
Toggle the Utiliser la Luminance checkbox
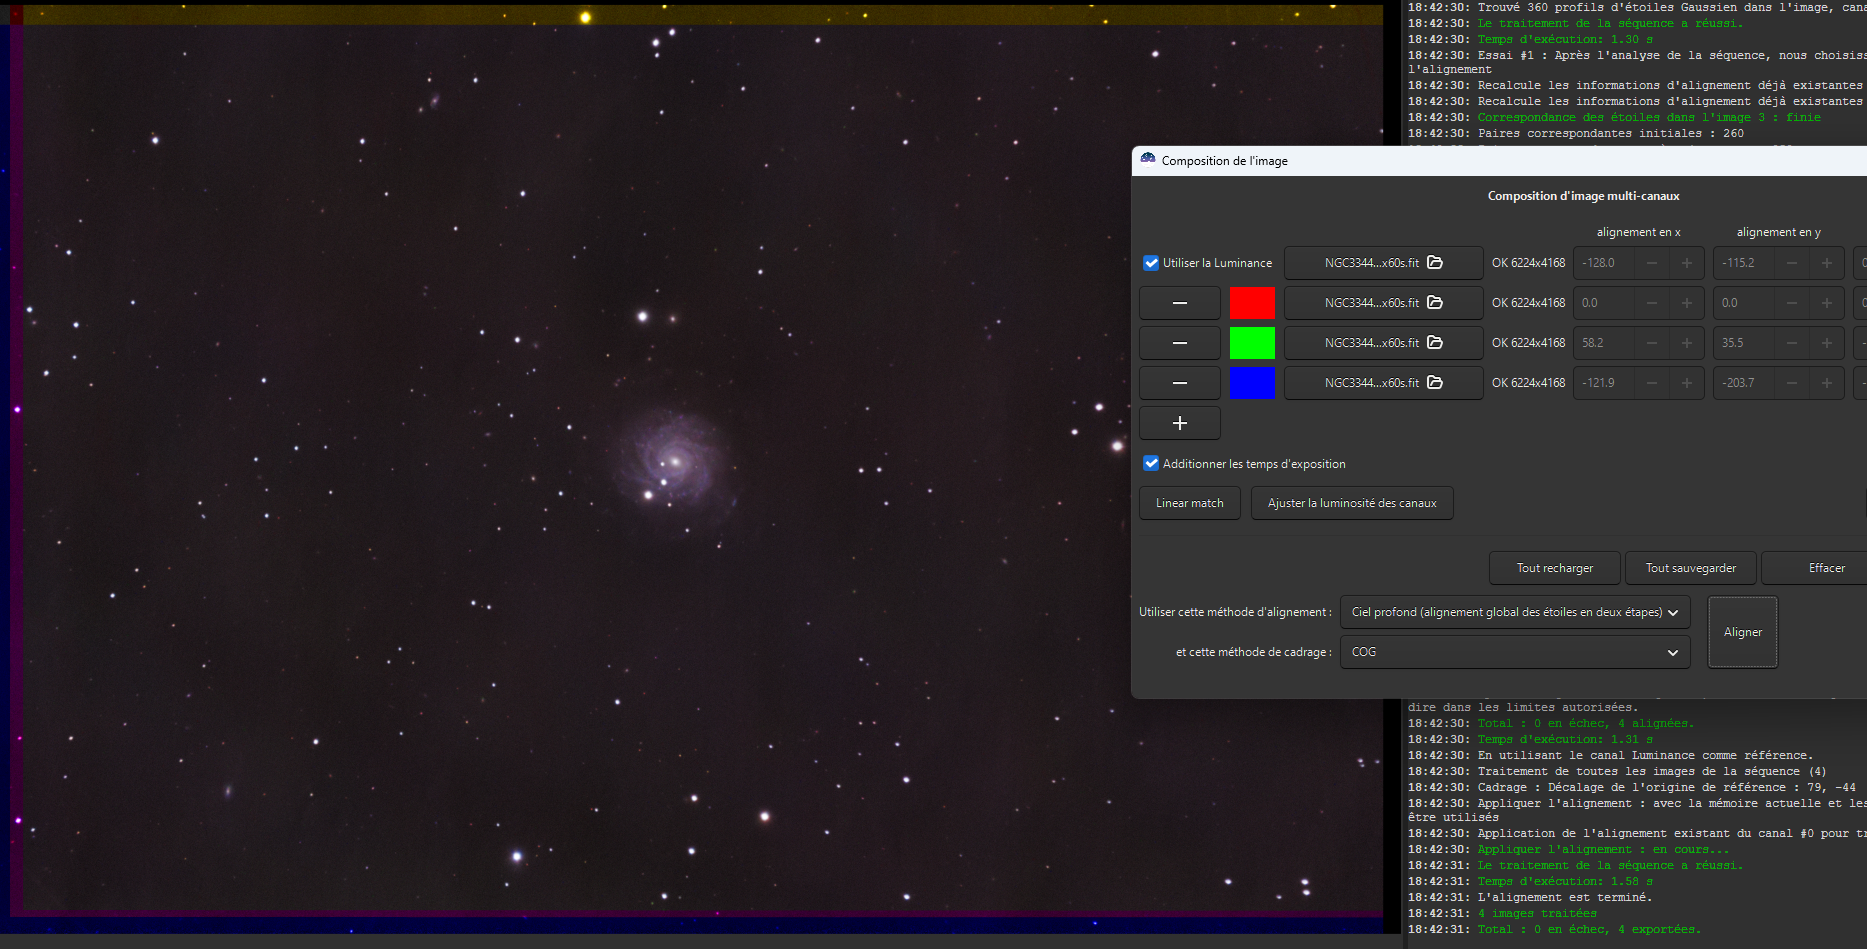(x=1151, y=263)
